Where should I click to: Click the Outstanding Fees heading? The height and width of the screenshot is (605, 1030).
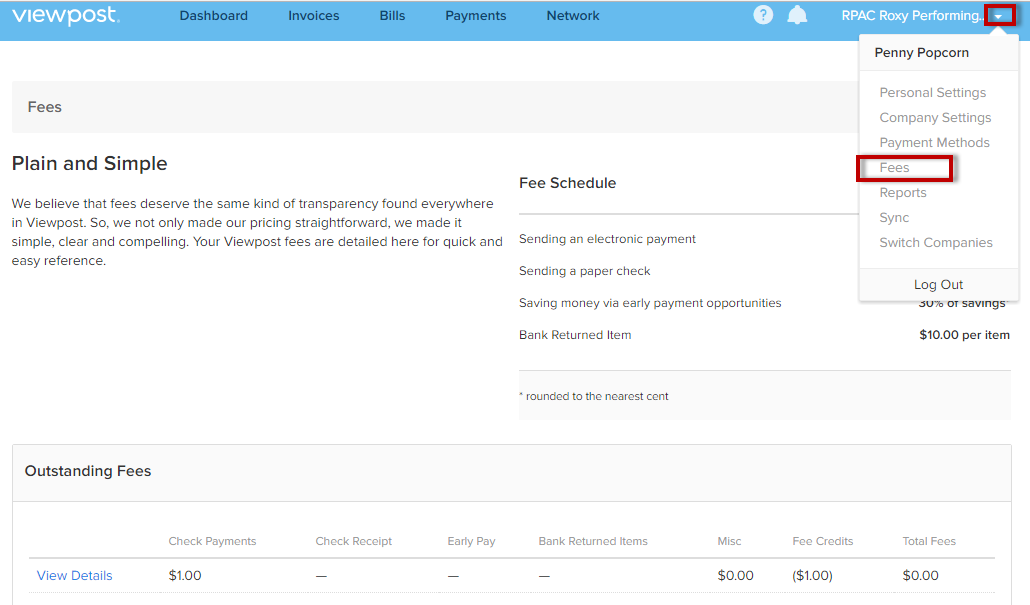pos(88,471)
